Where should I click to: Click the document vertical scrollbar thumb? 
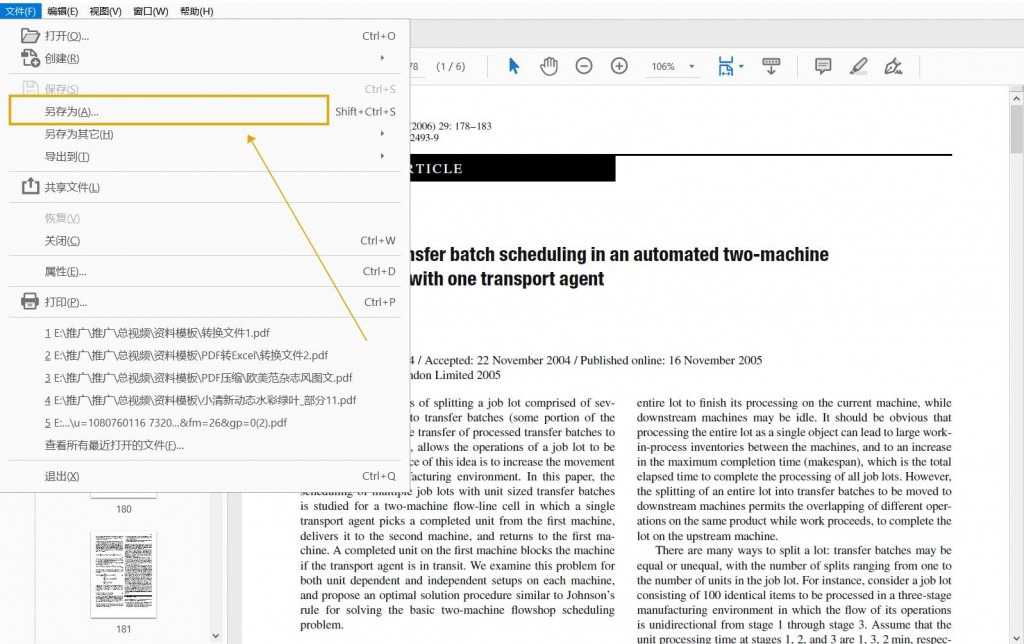point(1016,129)
